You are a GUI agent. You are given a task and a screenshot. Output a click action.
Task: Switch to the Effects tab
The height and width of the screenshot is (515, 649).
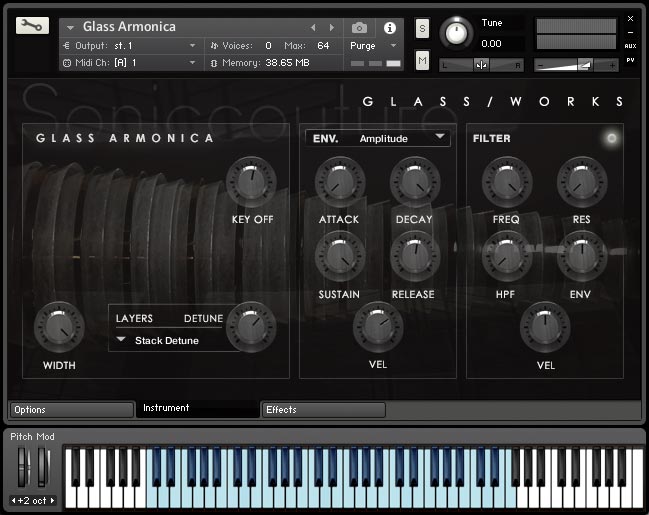click(323, 410)
